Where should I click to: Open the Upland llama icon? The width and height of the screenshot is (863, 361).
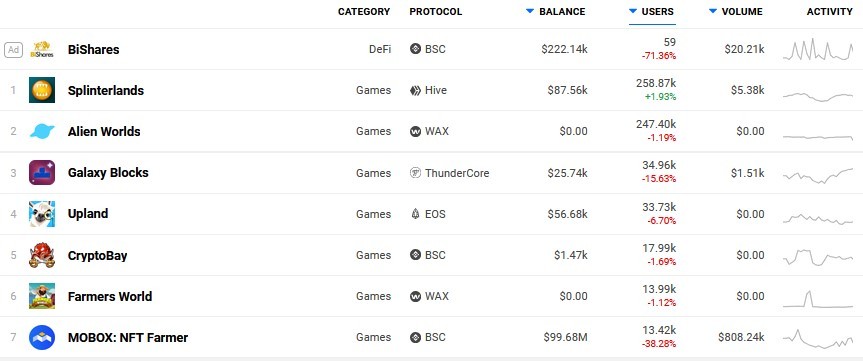(42, 214)
